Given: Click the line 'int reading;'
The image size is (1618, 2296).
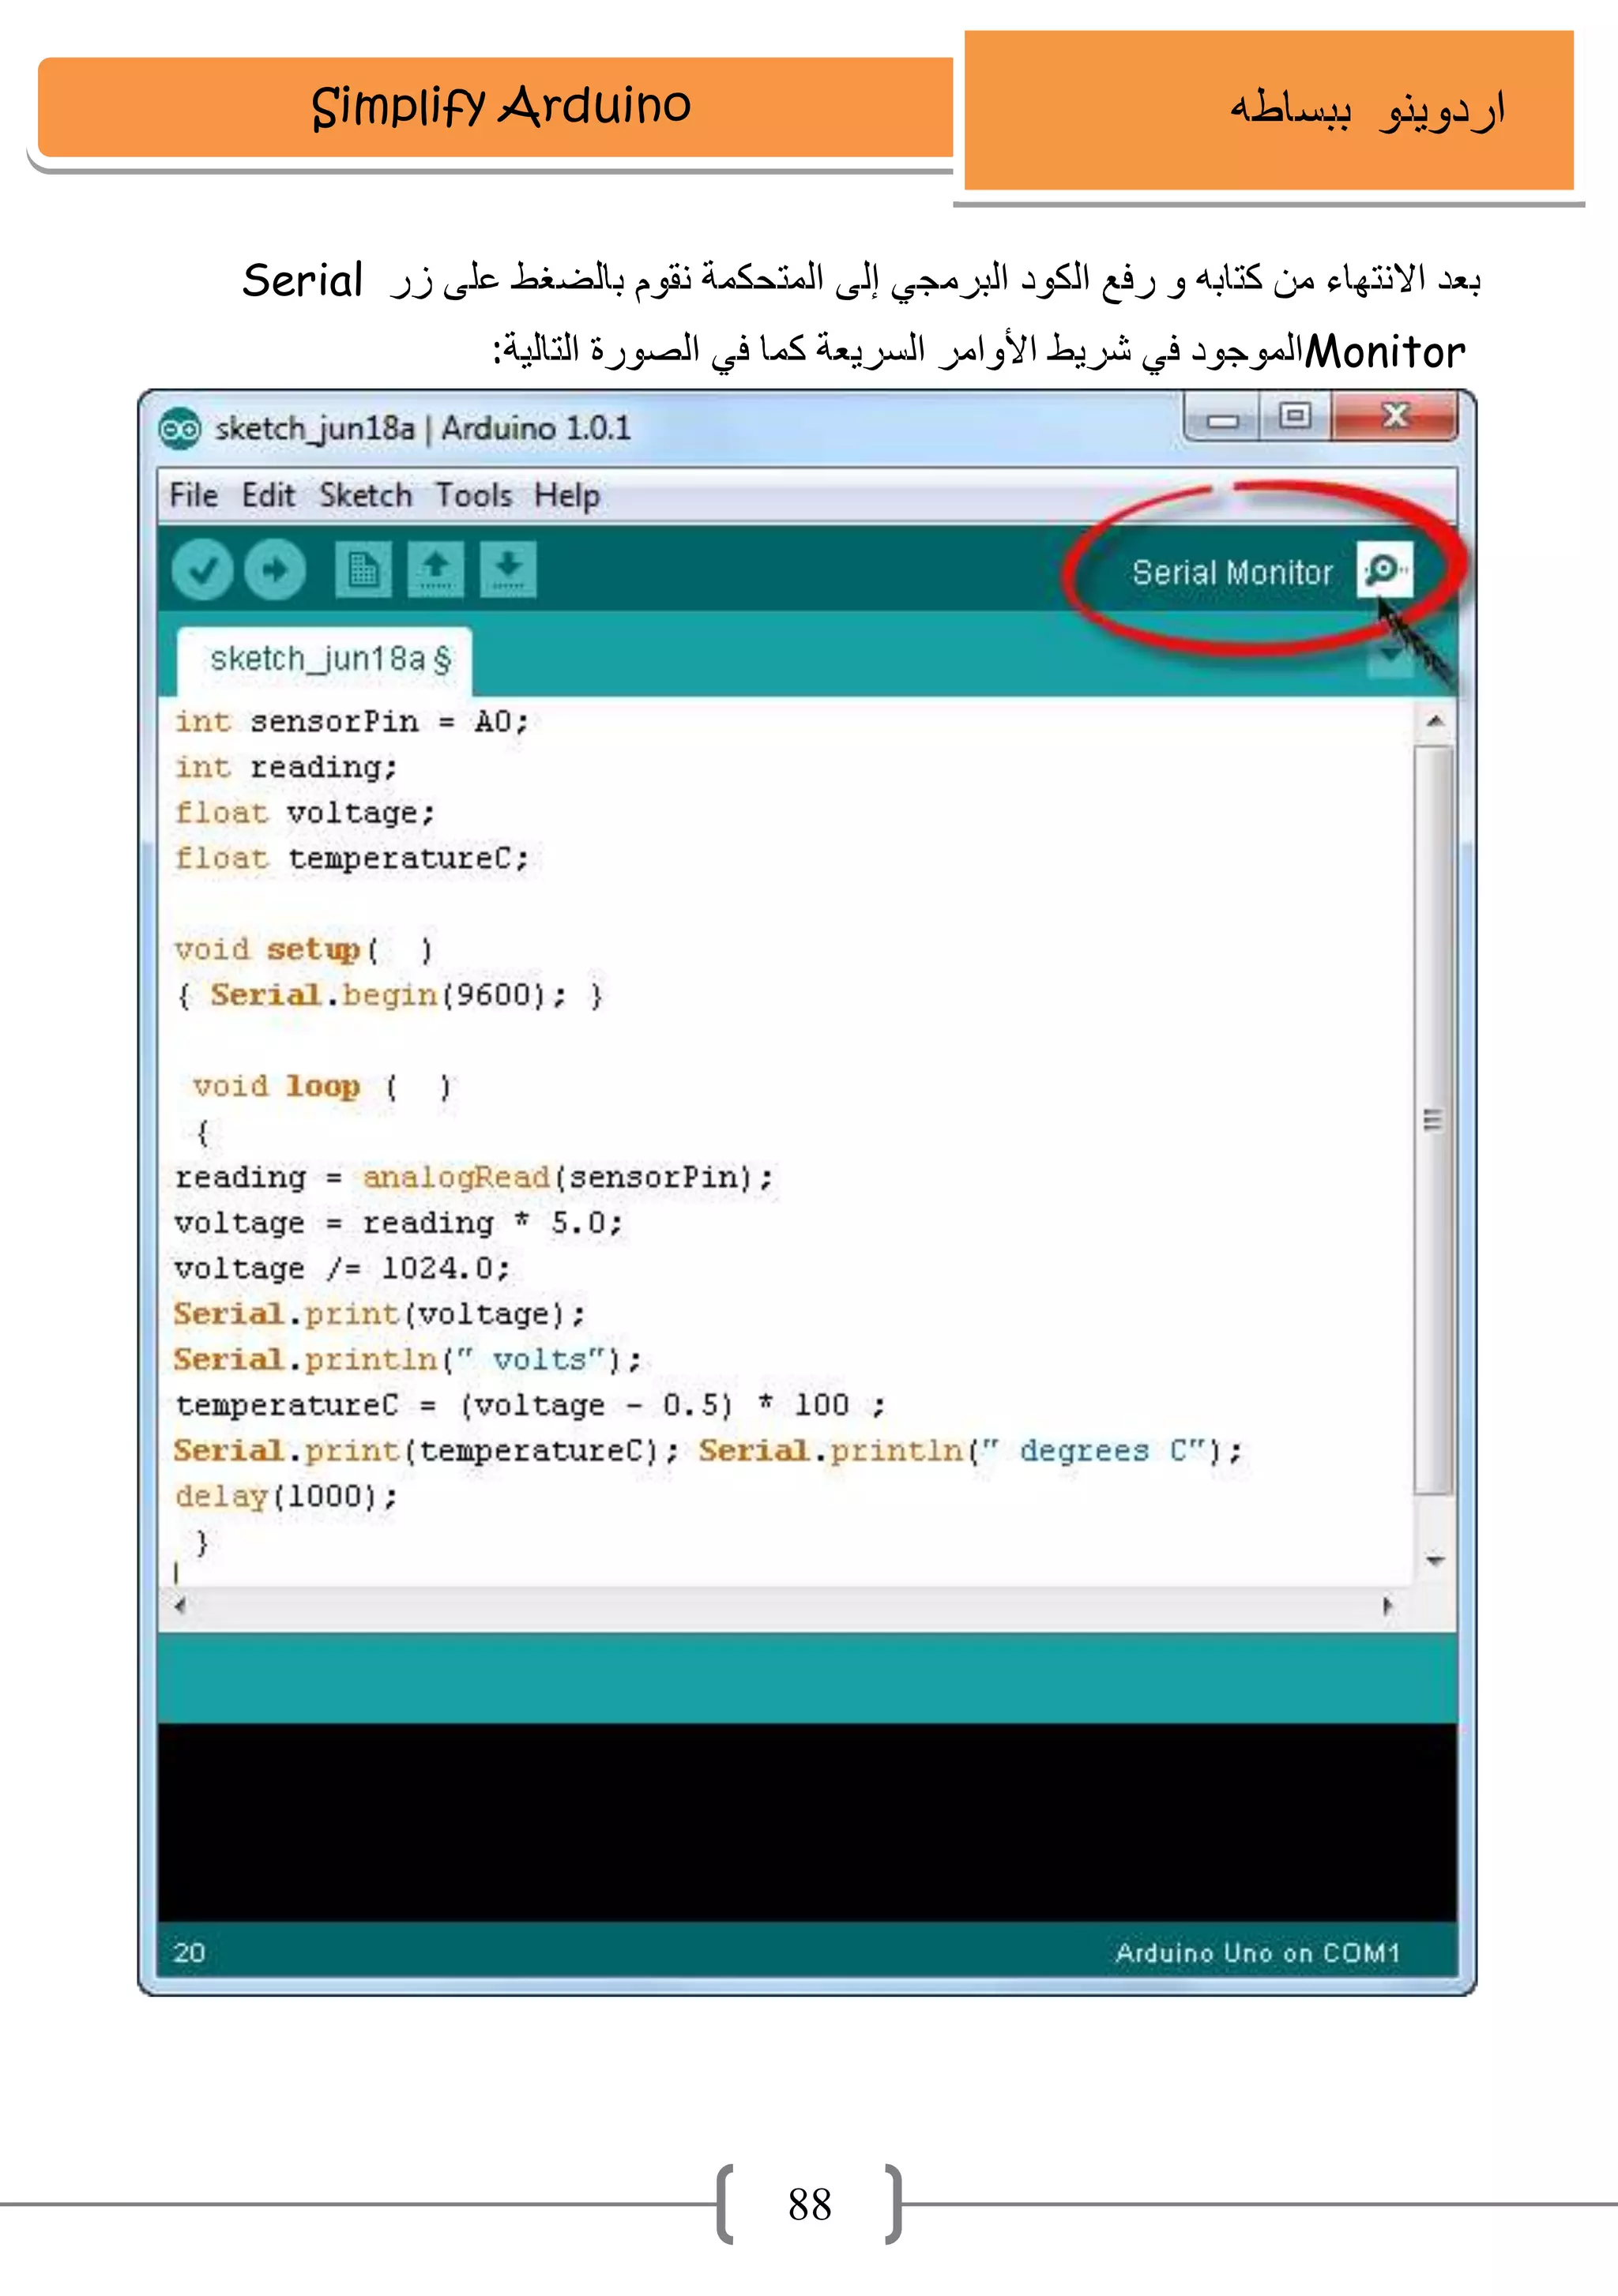Looking at the screenshot, I should pyautogui.click(x=286, y=768).
